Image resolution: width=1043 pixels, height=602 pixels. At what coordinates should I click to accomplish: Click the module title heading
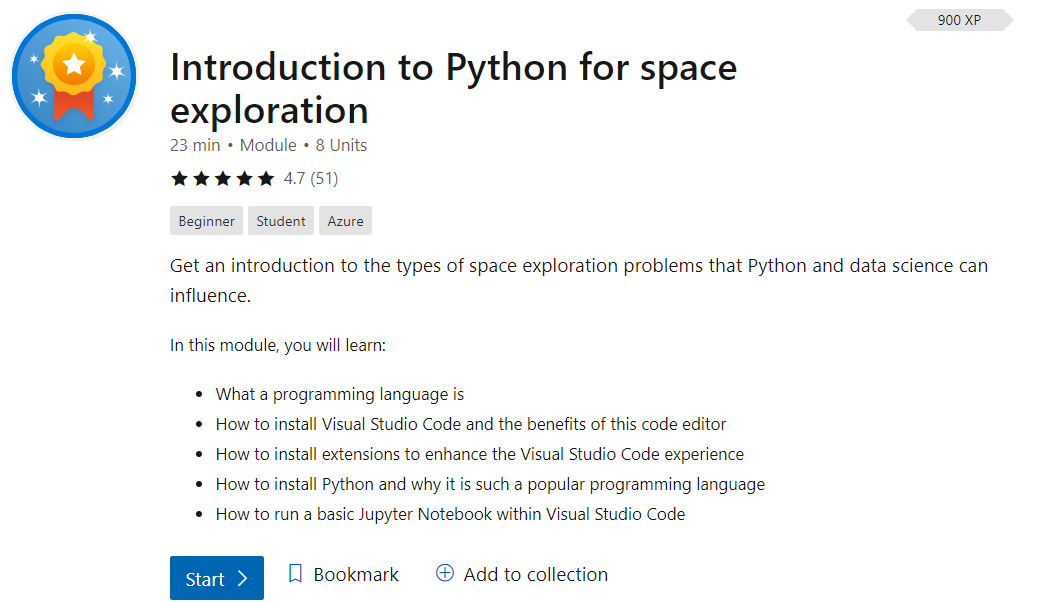point(453,88)
